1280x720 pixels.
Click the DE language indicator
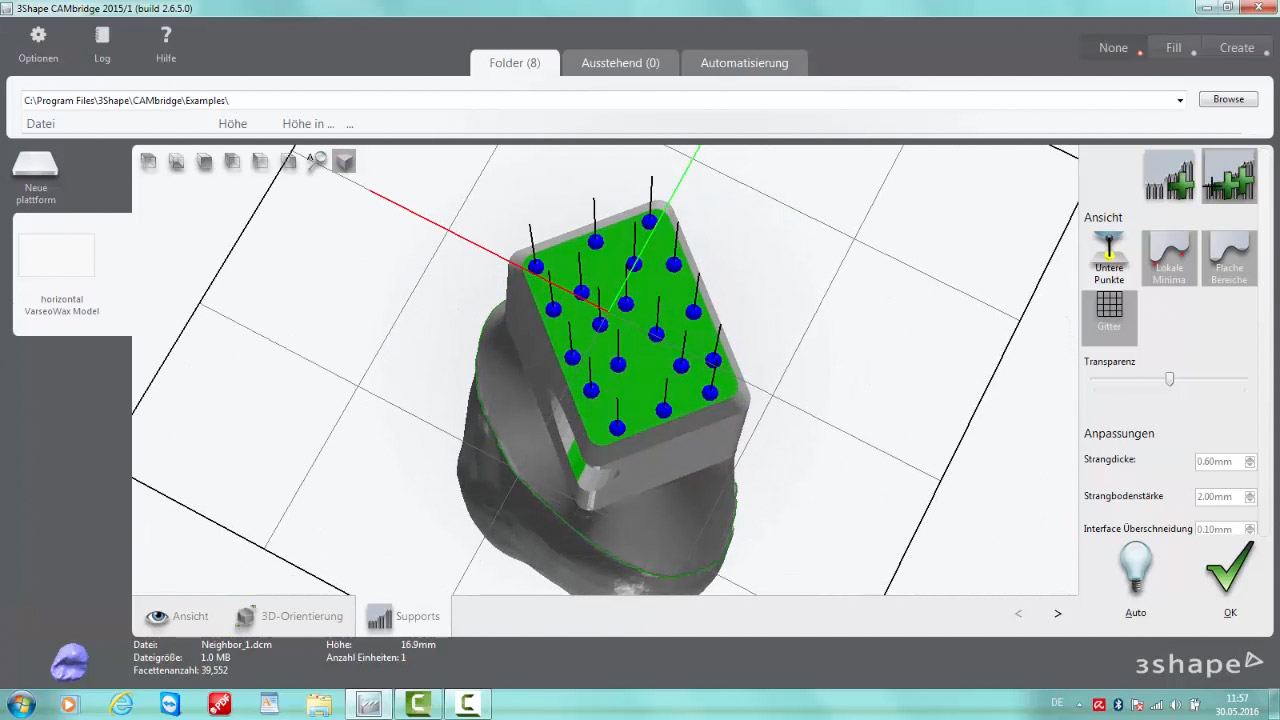coord(1058,703)
